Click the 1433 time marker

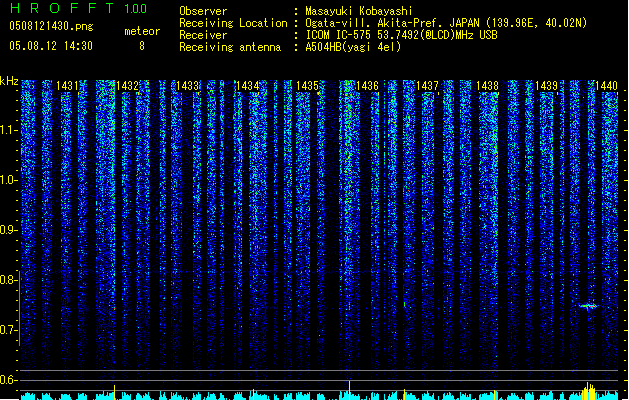pyautogui.click(x=187, y=86)
